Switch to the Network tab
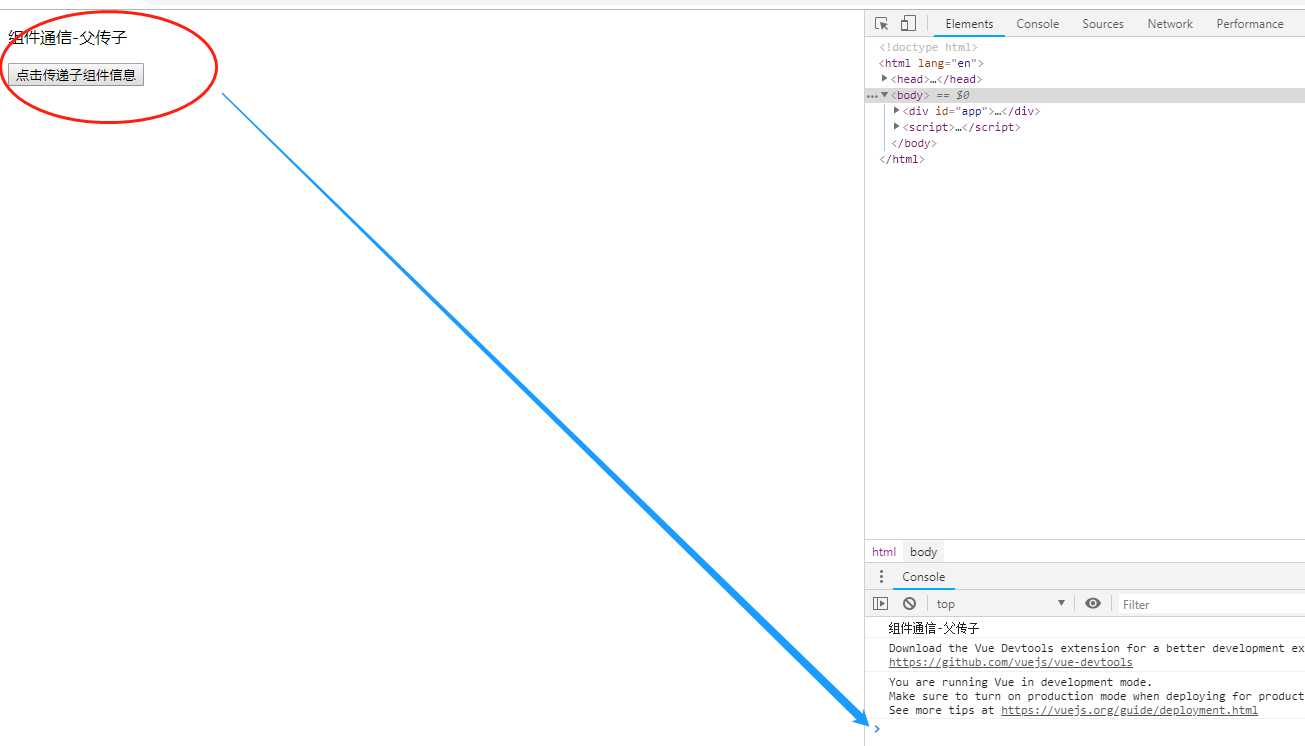 click(x=1170, y=24)
